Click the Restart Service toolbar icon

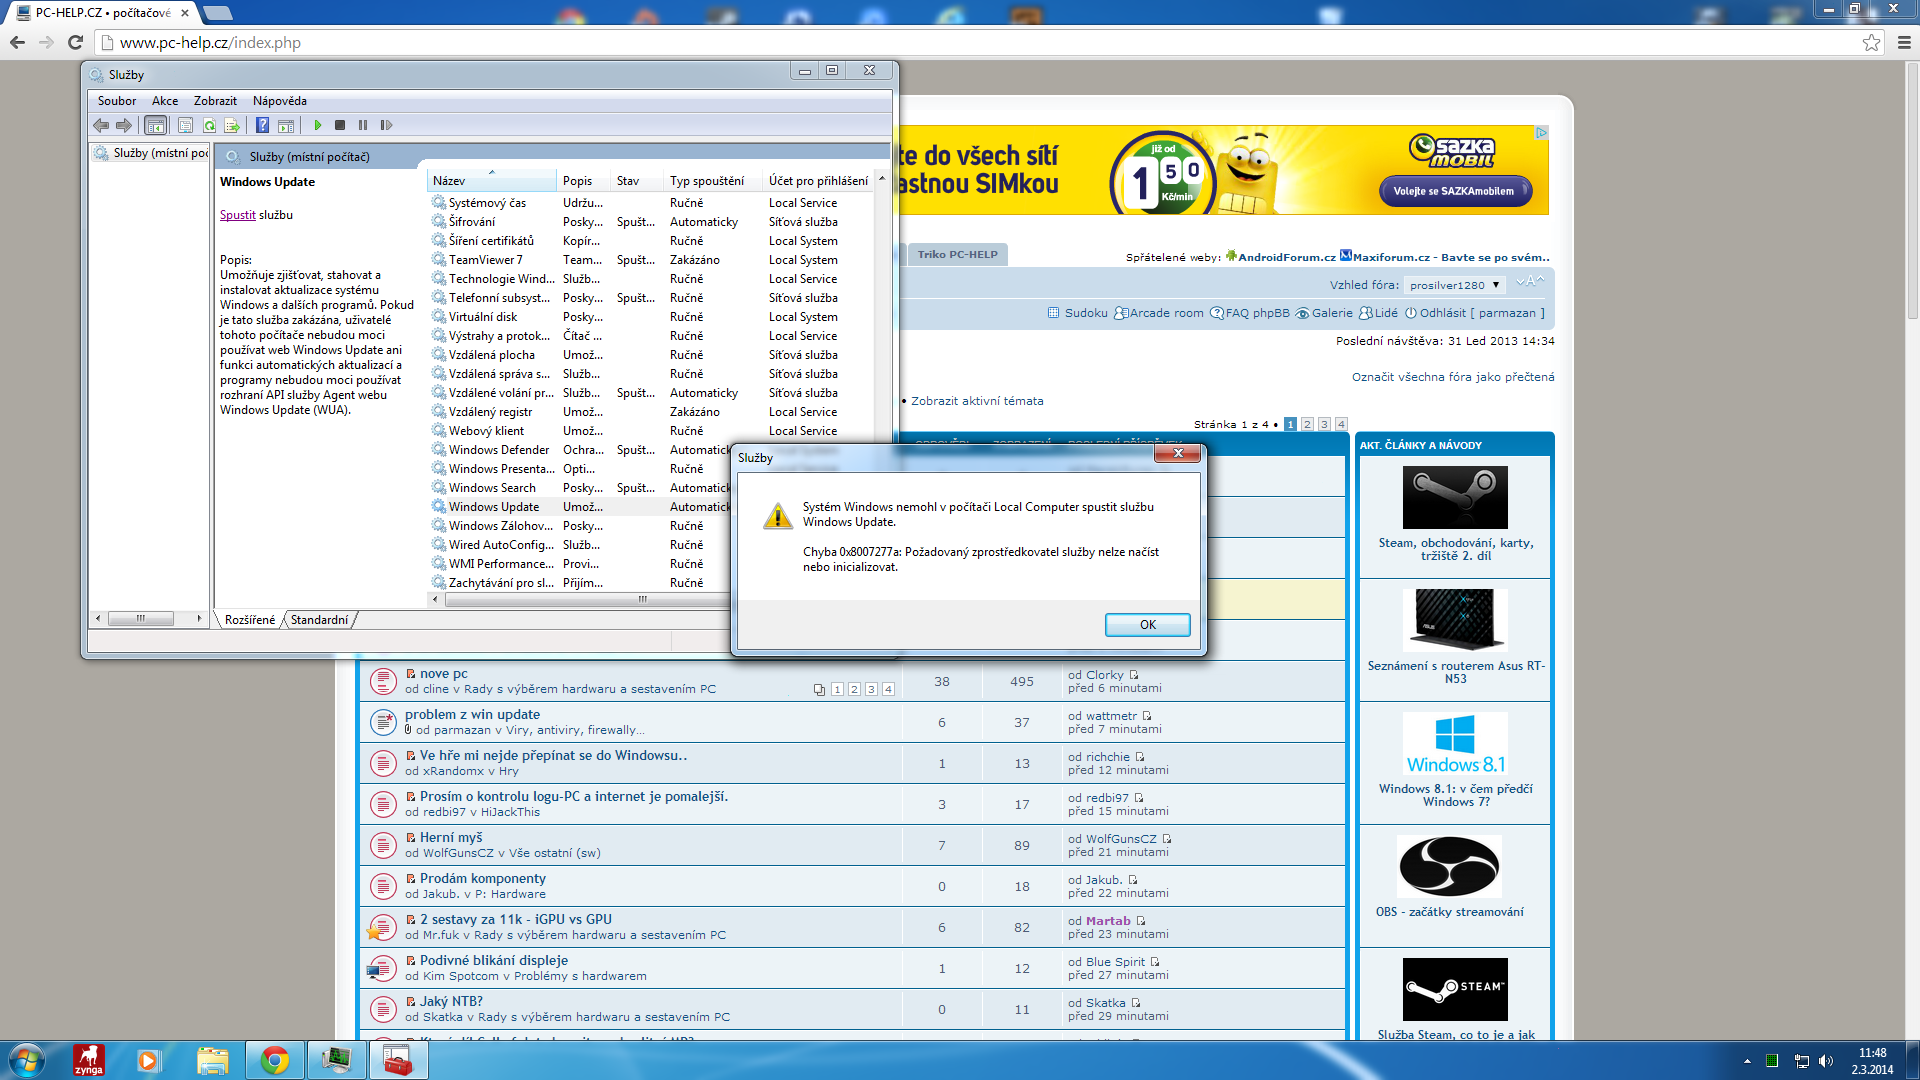tap(386, 125)
